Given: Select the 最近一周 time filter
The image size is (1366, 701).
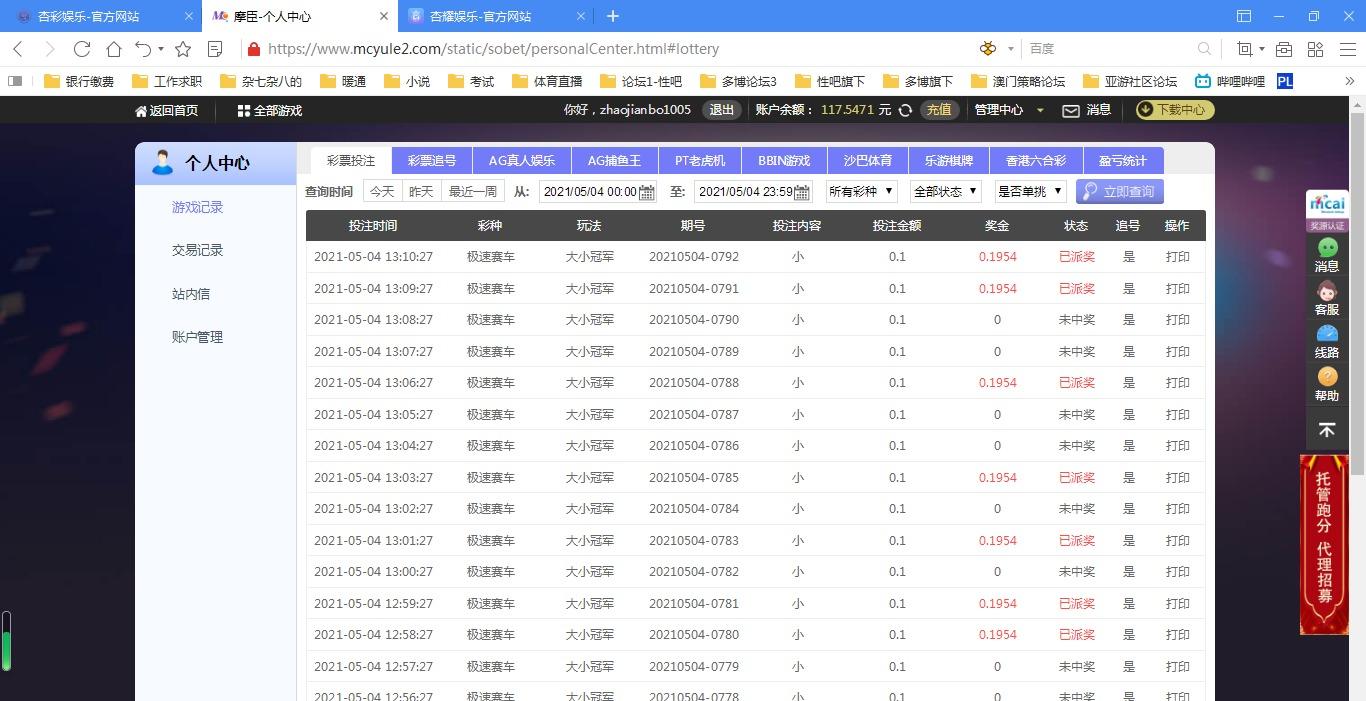Looking at the screenshot, I should [473, 191].
